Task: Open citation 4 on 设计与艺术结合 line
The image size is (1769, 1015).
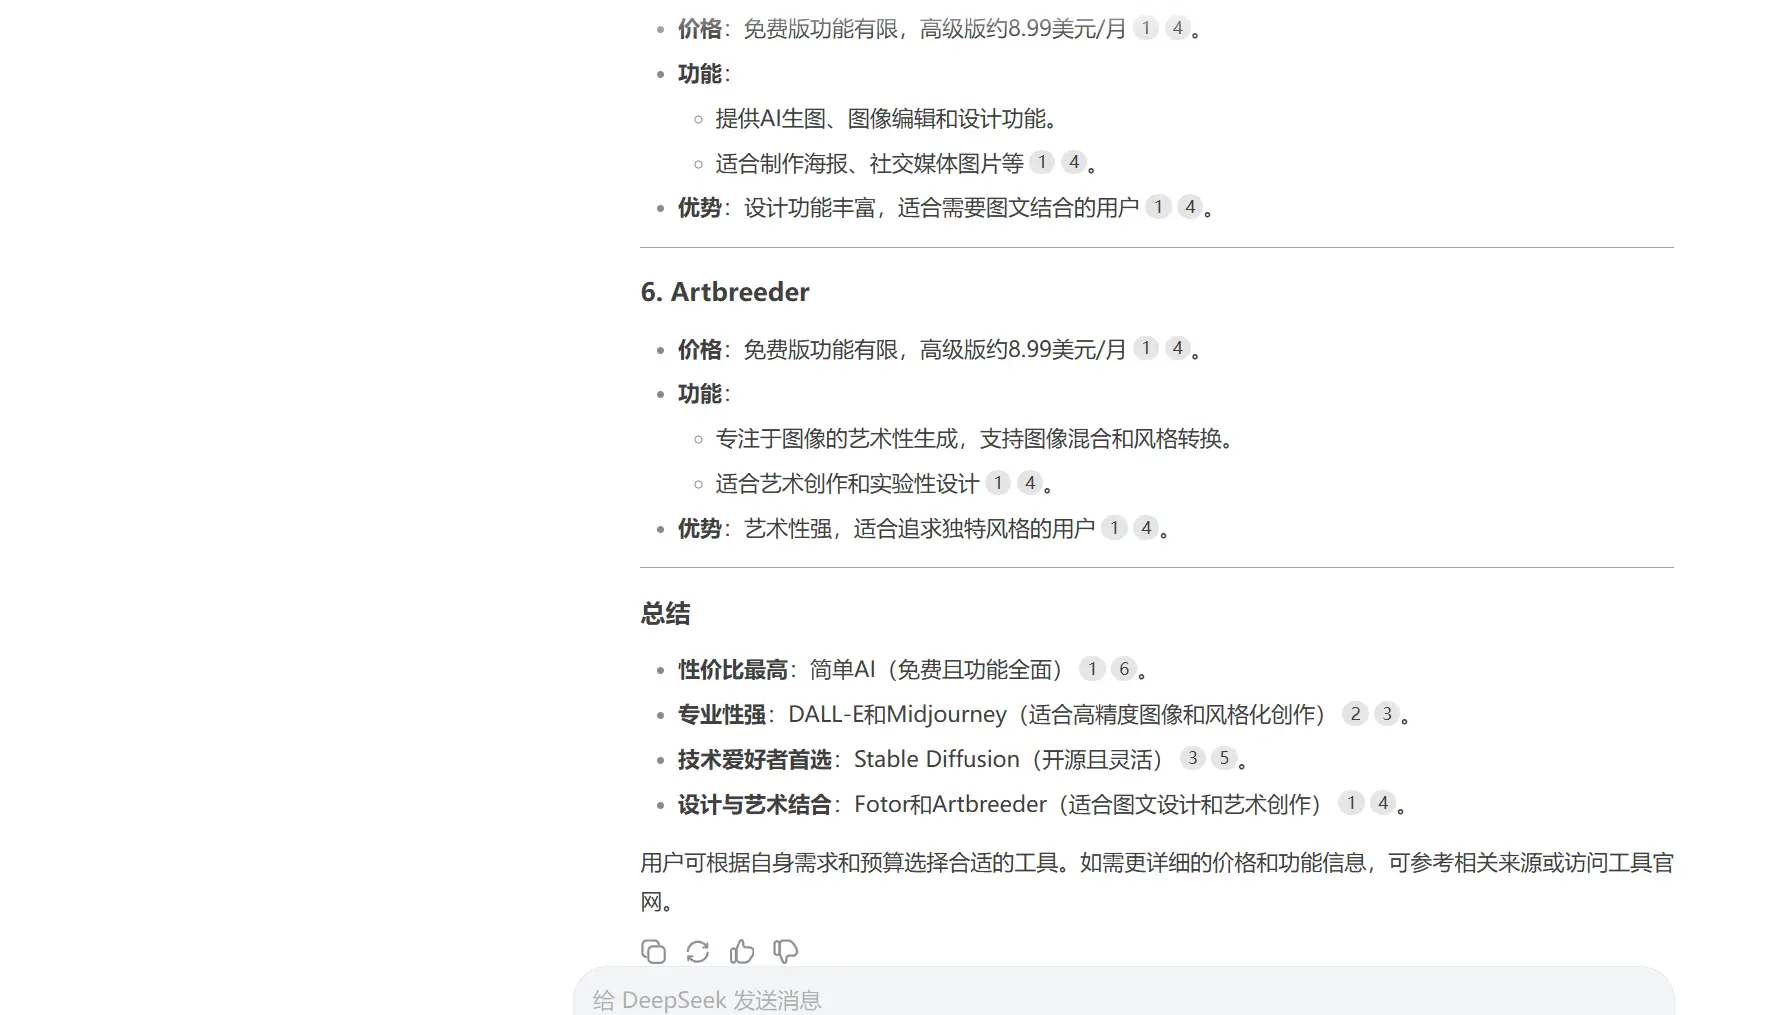Action: [1383, 802]
